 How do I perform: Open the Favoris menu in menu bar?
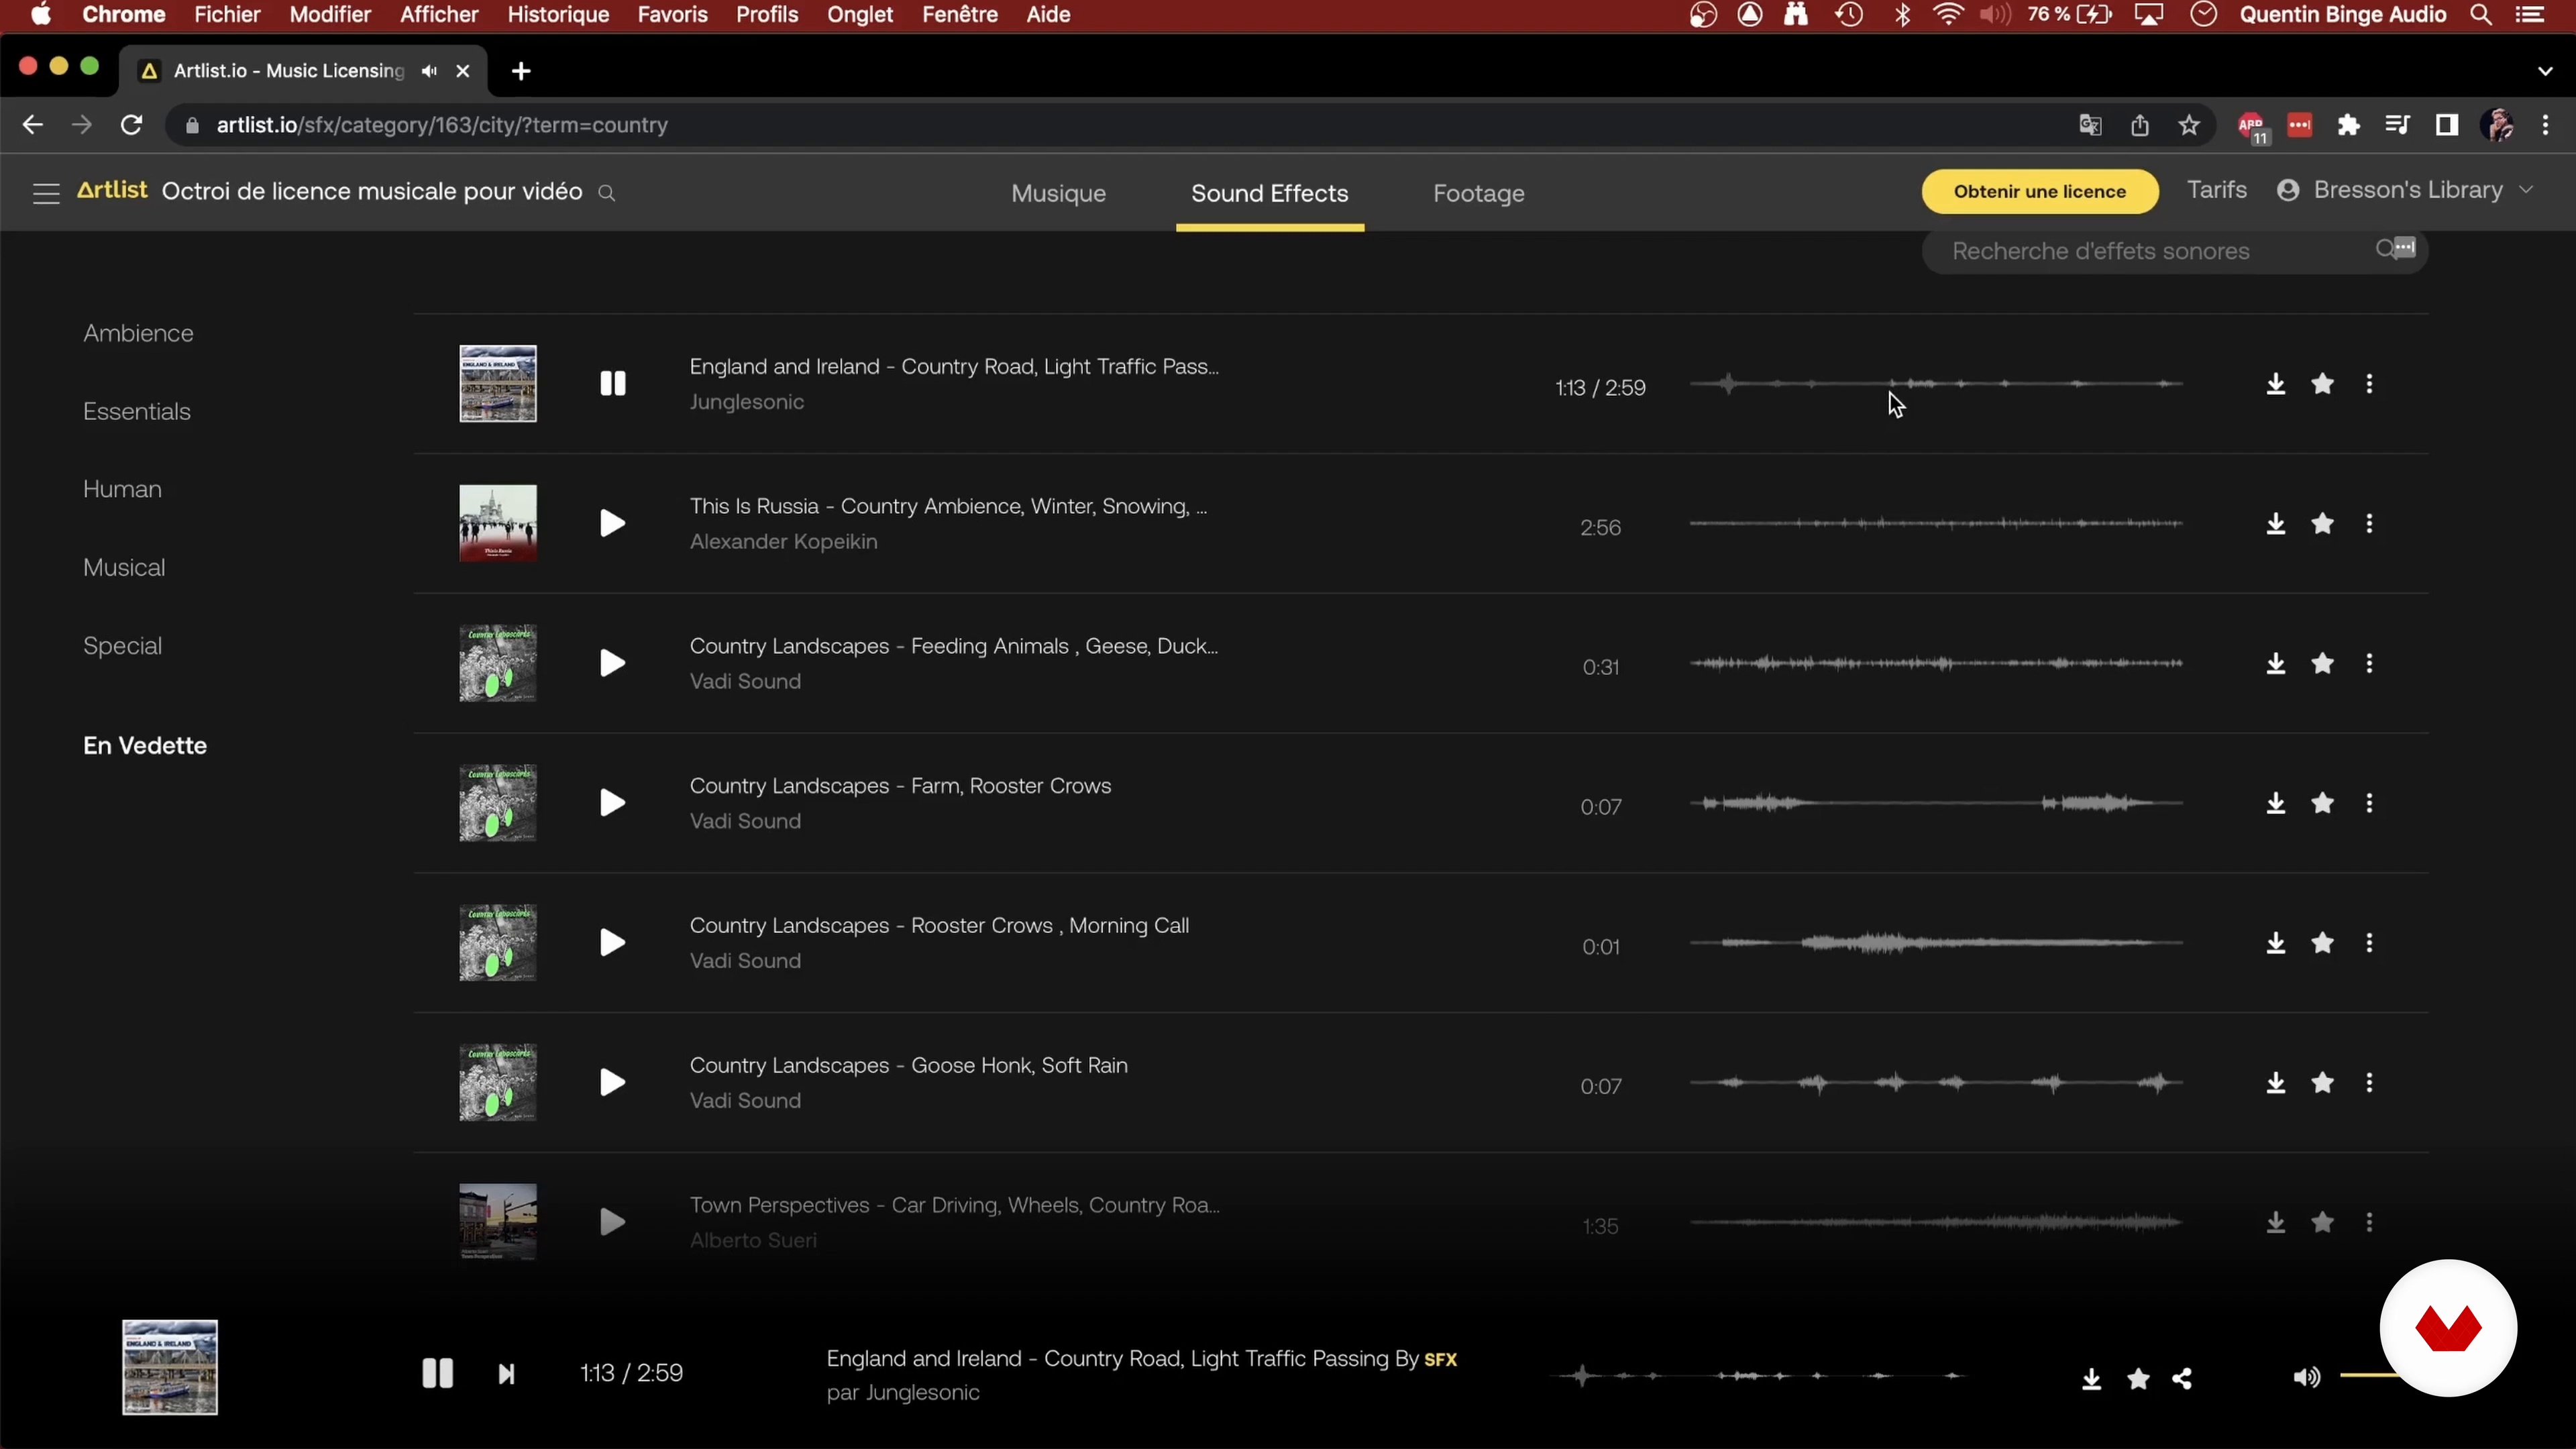pos(672,15)
